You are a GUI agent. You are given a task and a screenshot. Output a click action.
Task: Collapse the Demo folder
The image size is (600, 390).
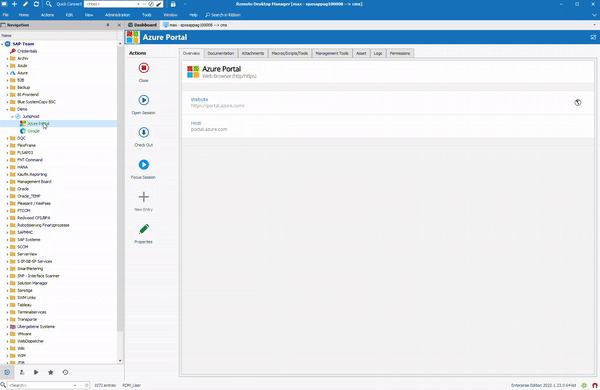[7, 109]
